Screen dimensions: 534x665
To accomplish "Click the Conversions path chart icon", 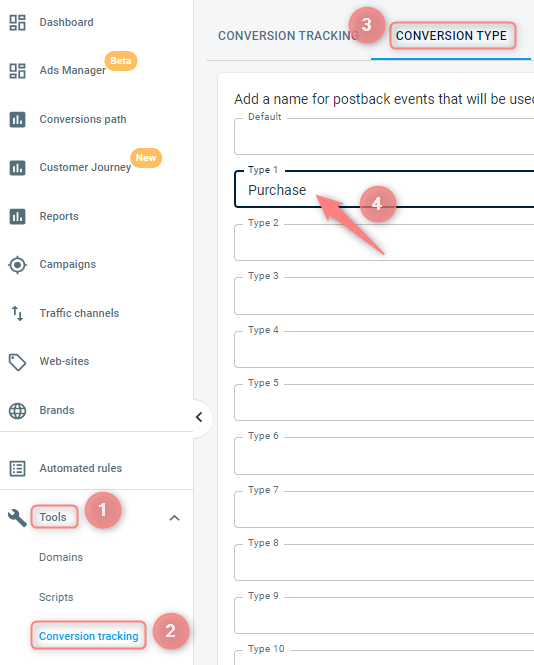I will (17, 120).
